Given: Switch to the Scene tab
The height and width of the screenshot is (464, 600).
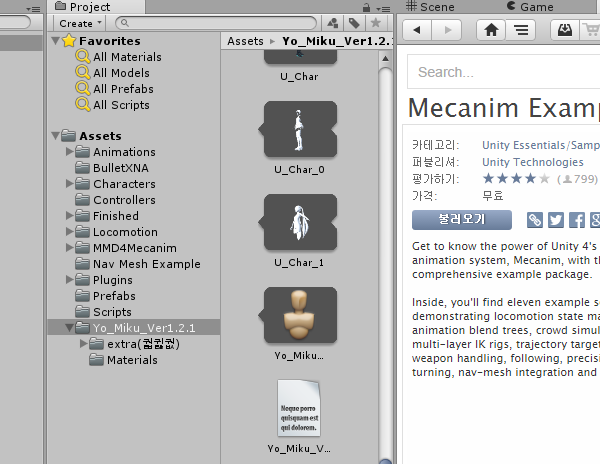Looking at the screenshot, I should pos(430,7).
